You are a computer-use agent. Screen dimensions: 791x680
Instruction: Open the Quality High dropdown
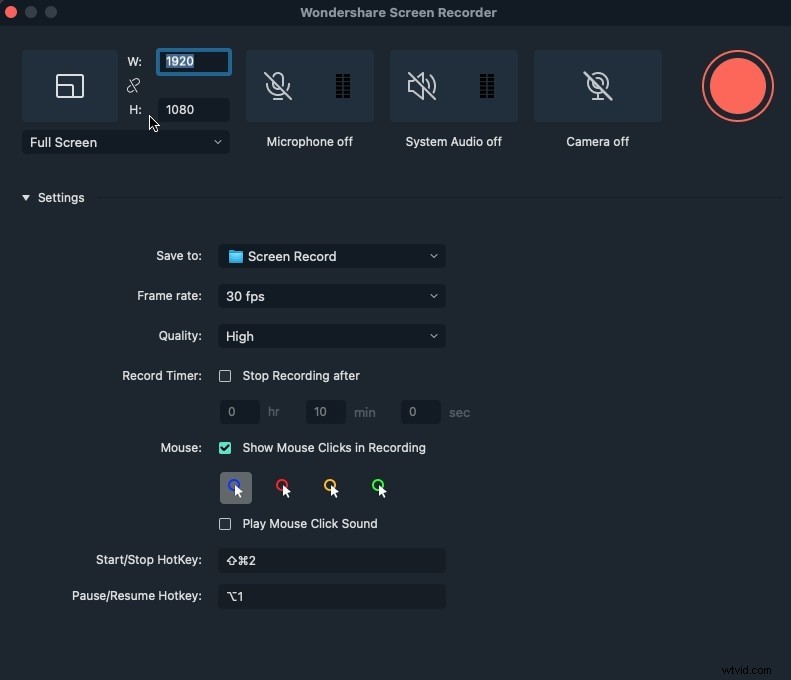pyautogui.click(x=332, y=336)
